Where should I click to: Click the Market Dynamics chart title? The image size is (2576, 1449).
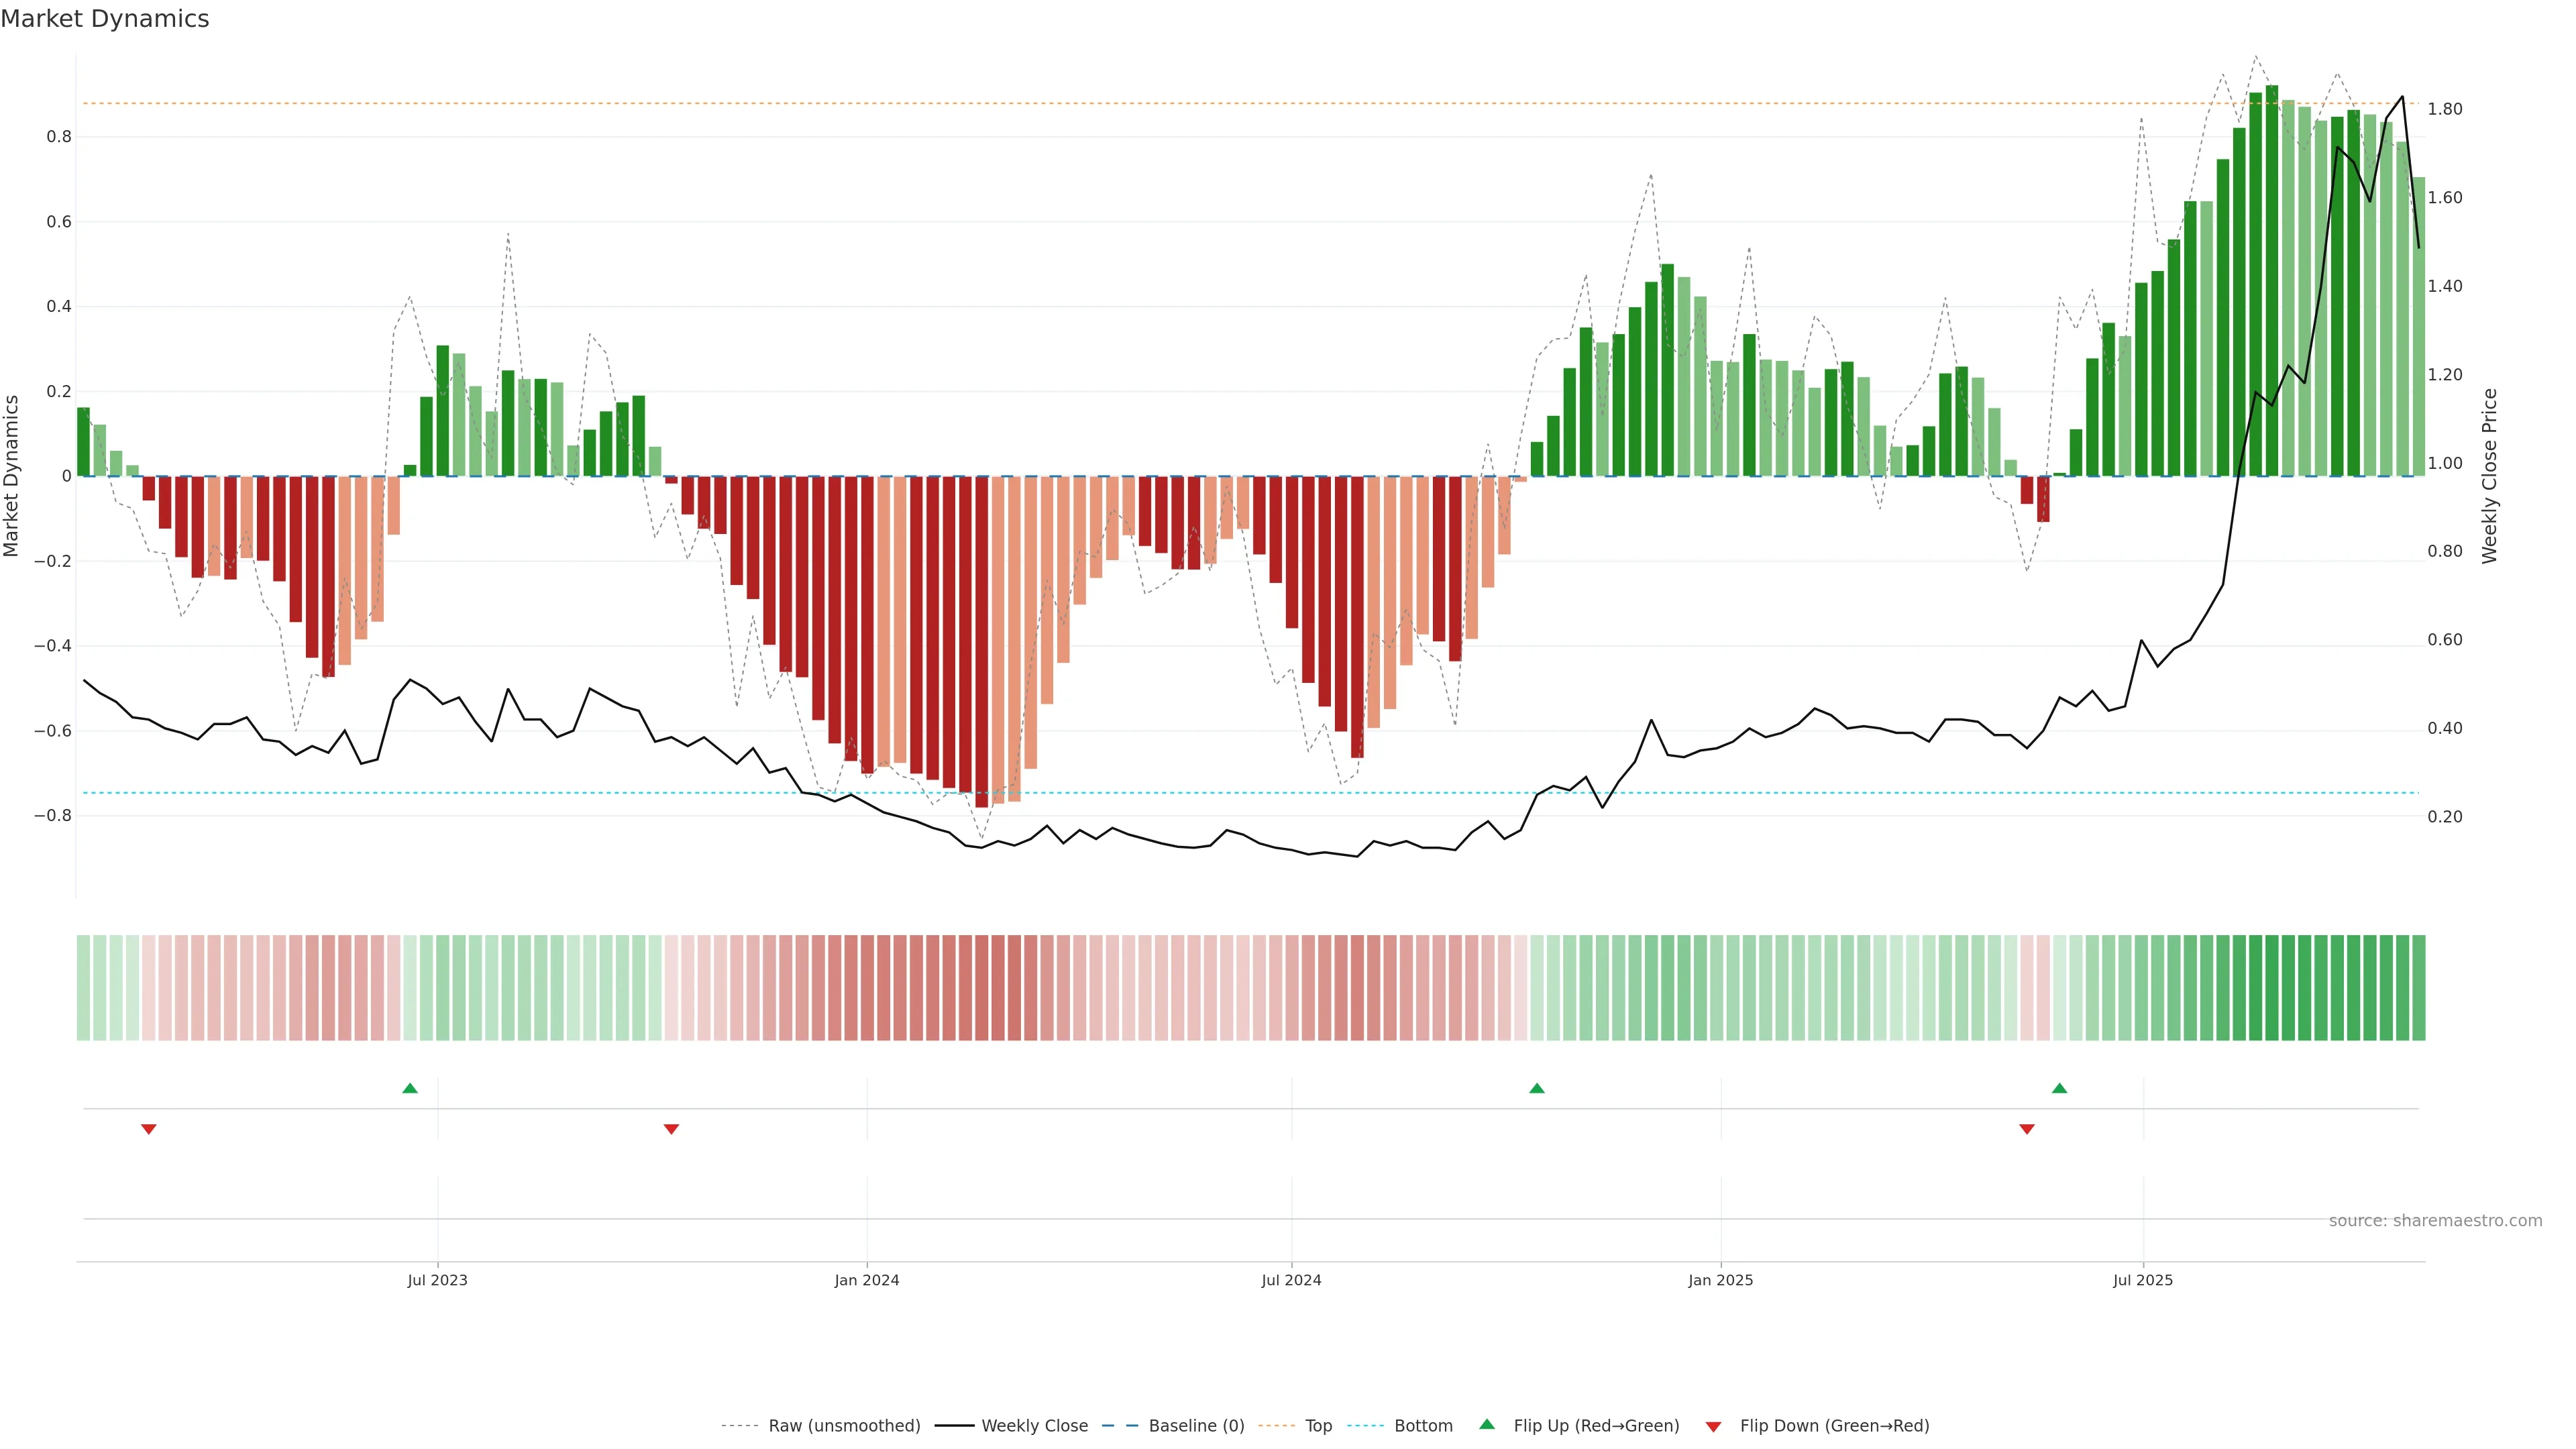(105, 19)
